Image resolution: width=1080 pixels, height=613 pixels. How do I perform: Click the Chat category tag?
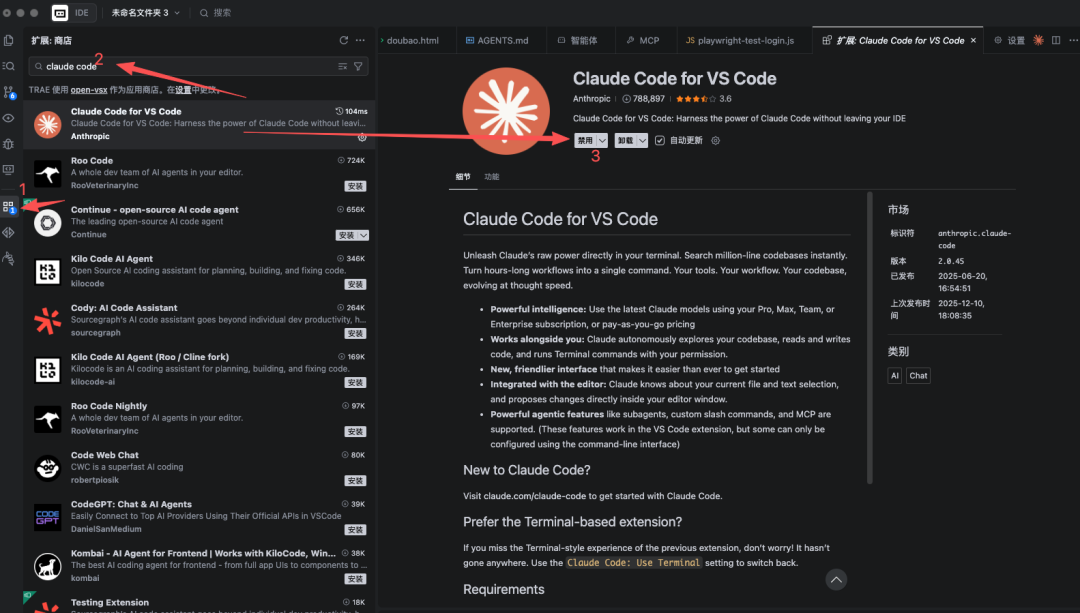tap(918, 375)
